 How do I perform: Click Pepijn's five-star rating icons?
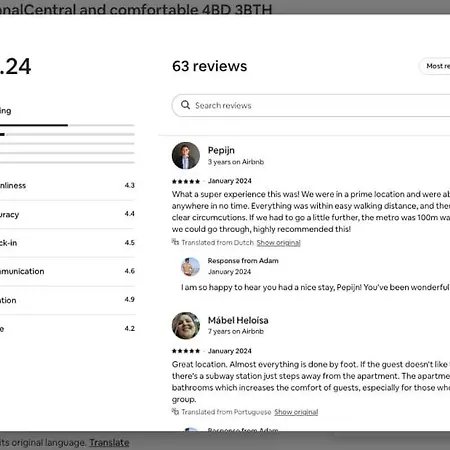coord(186,181)
